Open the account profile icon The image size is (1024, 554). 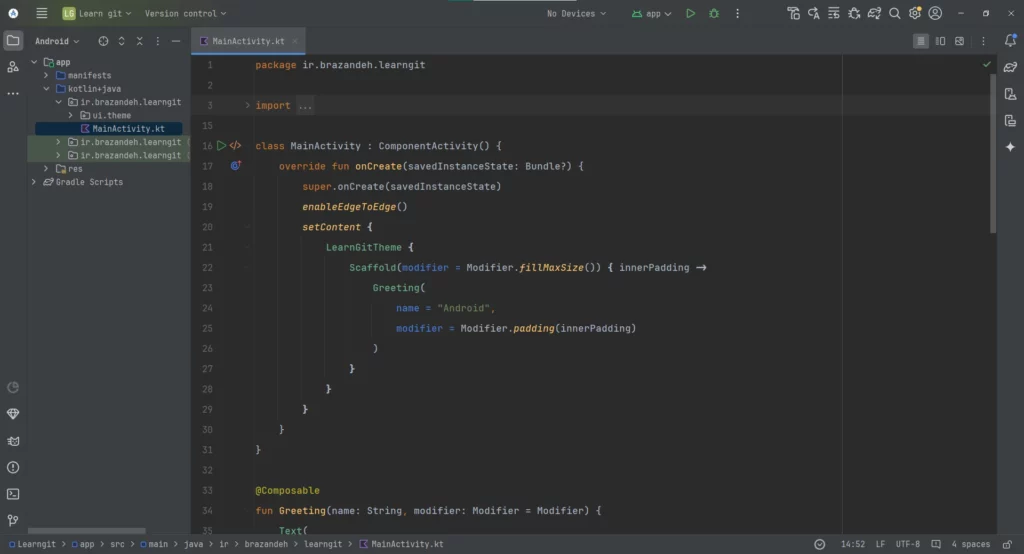[x=935, y=13]
